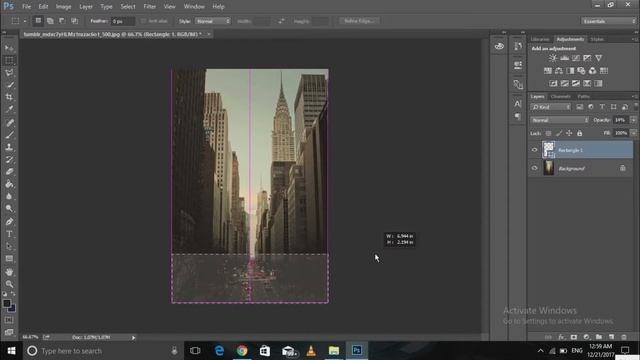The image size is (640, 360).
Task: Click the Rectangle 1 layer thumbnail
Action: [548, 150]
